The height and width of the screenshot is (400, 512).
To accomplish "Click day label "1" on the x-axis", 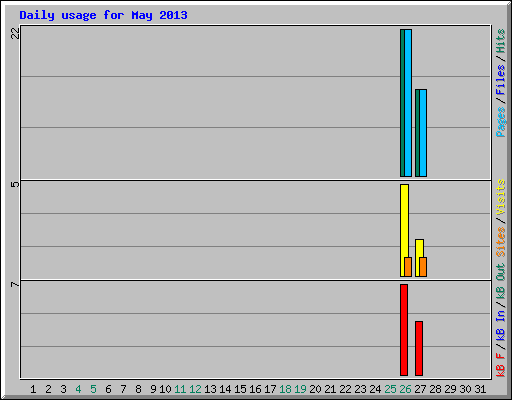I will 33,389.
